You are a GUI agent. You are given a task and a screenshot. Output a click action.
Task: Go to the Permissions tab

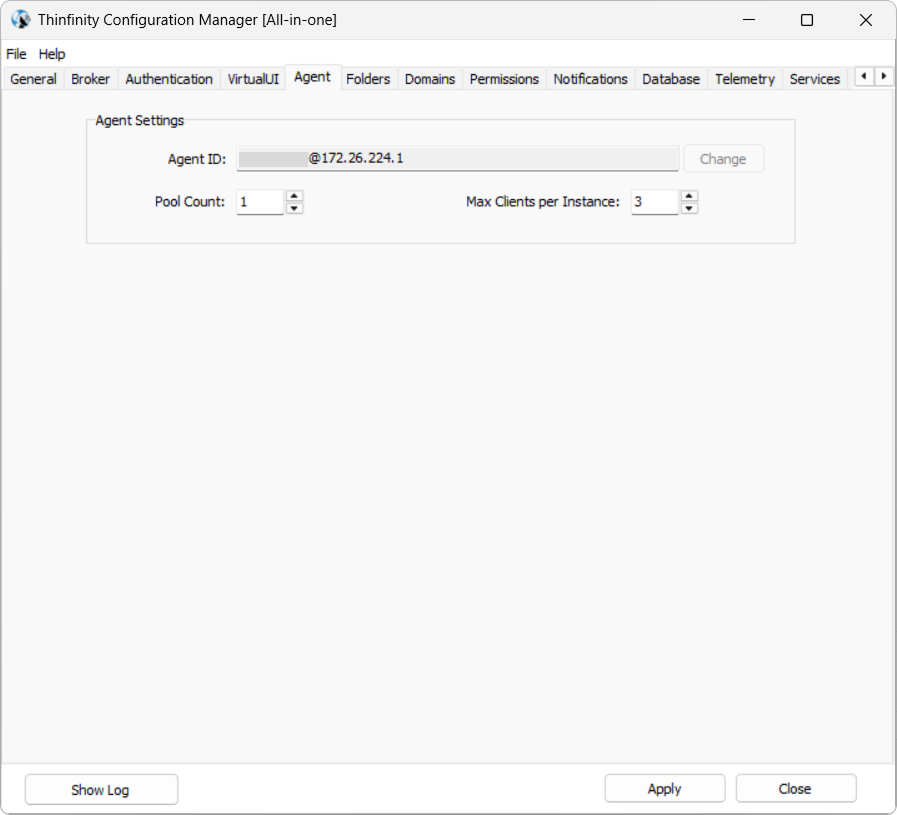(504, 79)
